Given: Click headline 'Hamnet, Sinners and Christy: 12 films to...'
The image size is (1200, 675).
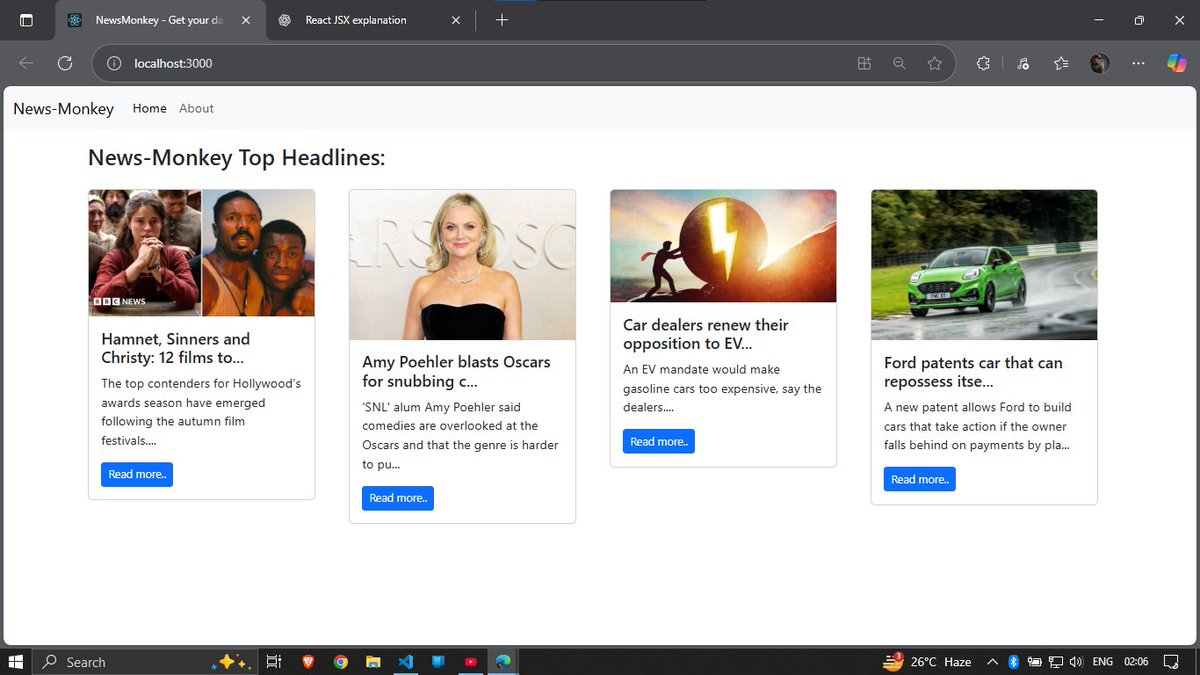Looking at the screenshot, I should [x=176, y=348].
